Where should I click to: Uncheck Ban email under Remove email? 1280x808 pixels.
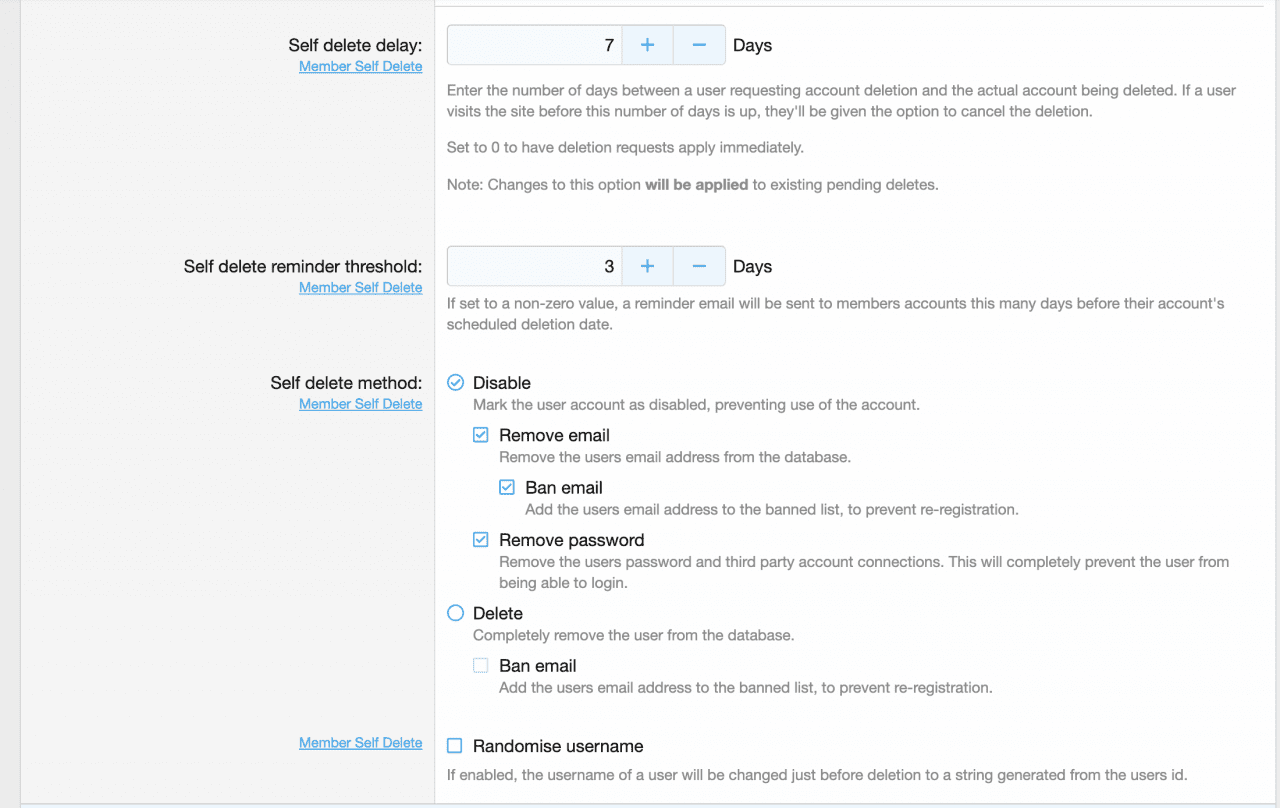tap(507, 488)
